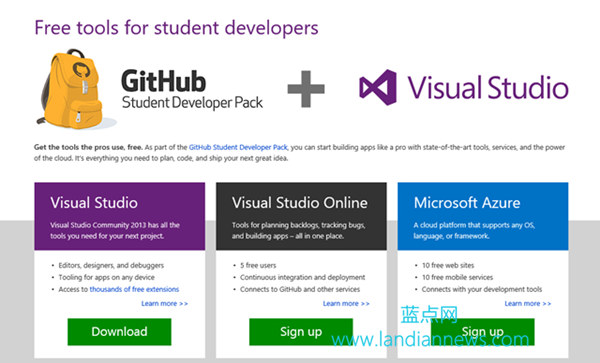Click the 5 free users bullet
The height and width of the screenshot is (363, 600).
(258, 265)
